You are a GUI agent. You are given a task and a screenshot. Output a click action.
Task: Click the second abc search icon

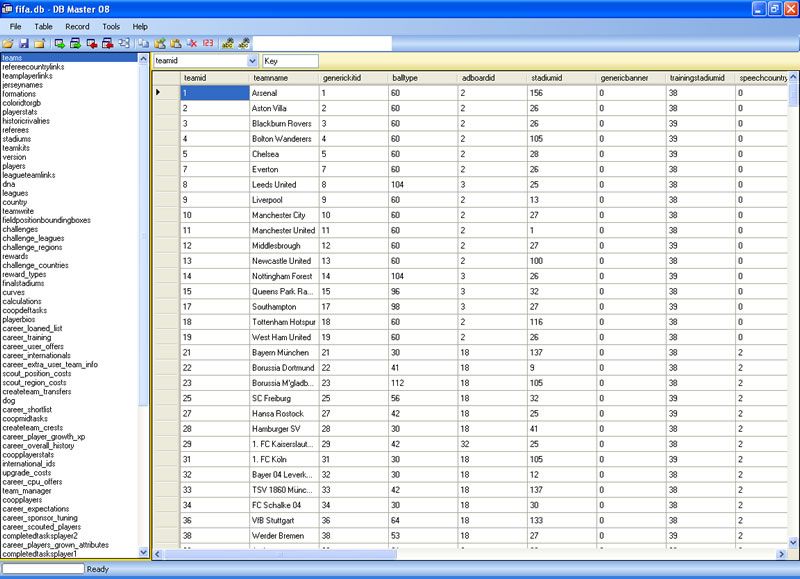244,44
